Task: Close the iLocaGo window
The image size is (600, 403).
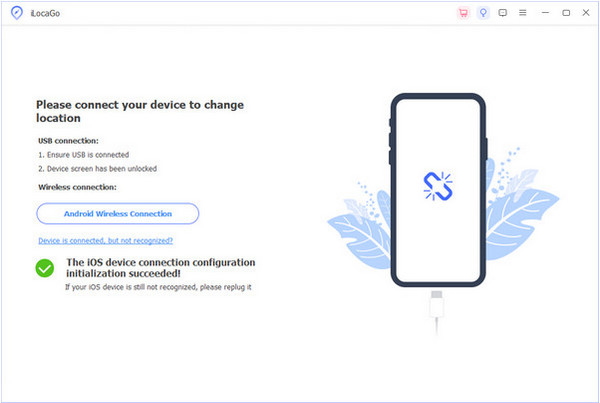Action: (586, 13)
